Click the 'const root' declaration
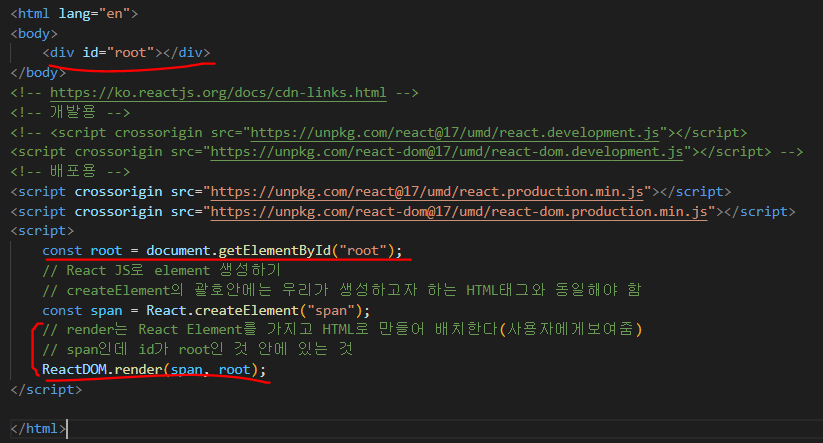The width and height of the screenshot is (823, 443). coord(82,251)
